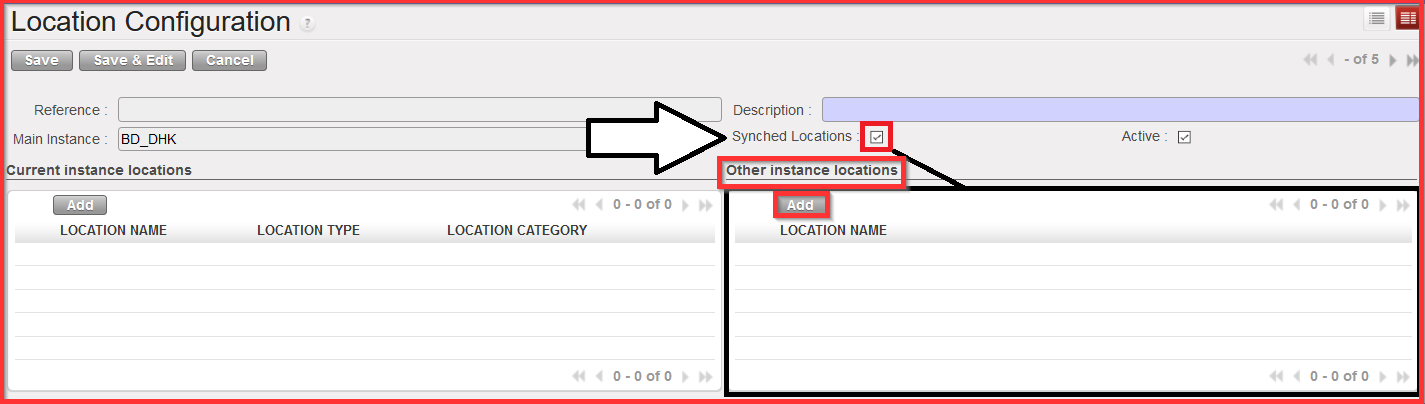Click the '- of 5' record counter
Viewport: 1425px width, 404px height.
[1361, 60]
